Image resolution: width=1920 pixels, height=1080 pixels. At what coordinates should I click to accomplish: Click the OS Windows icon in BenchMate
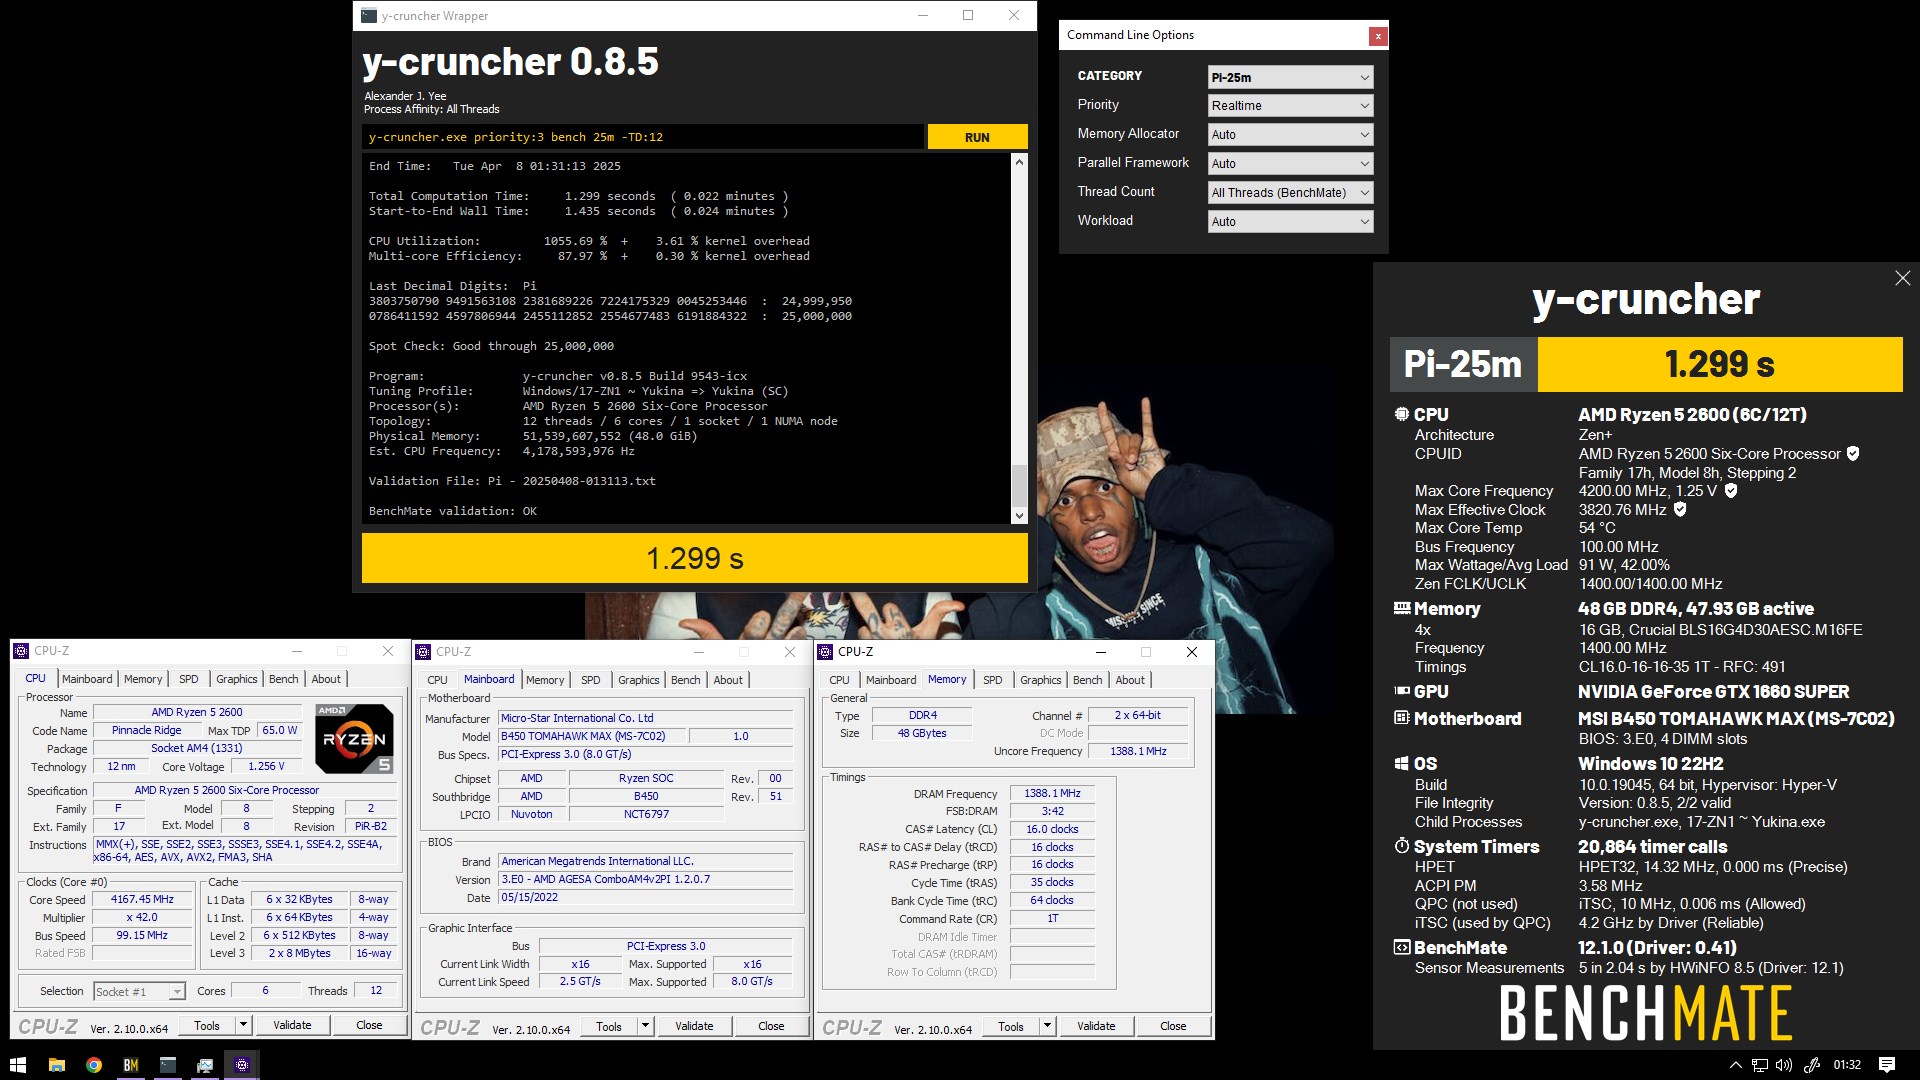[1401, 763]
